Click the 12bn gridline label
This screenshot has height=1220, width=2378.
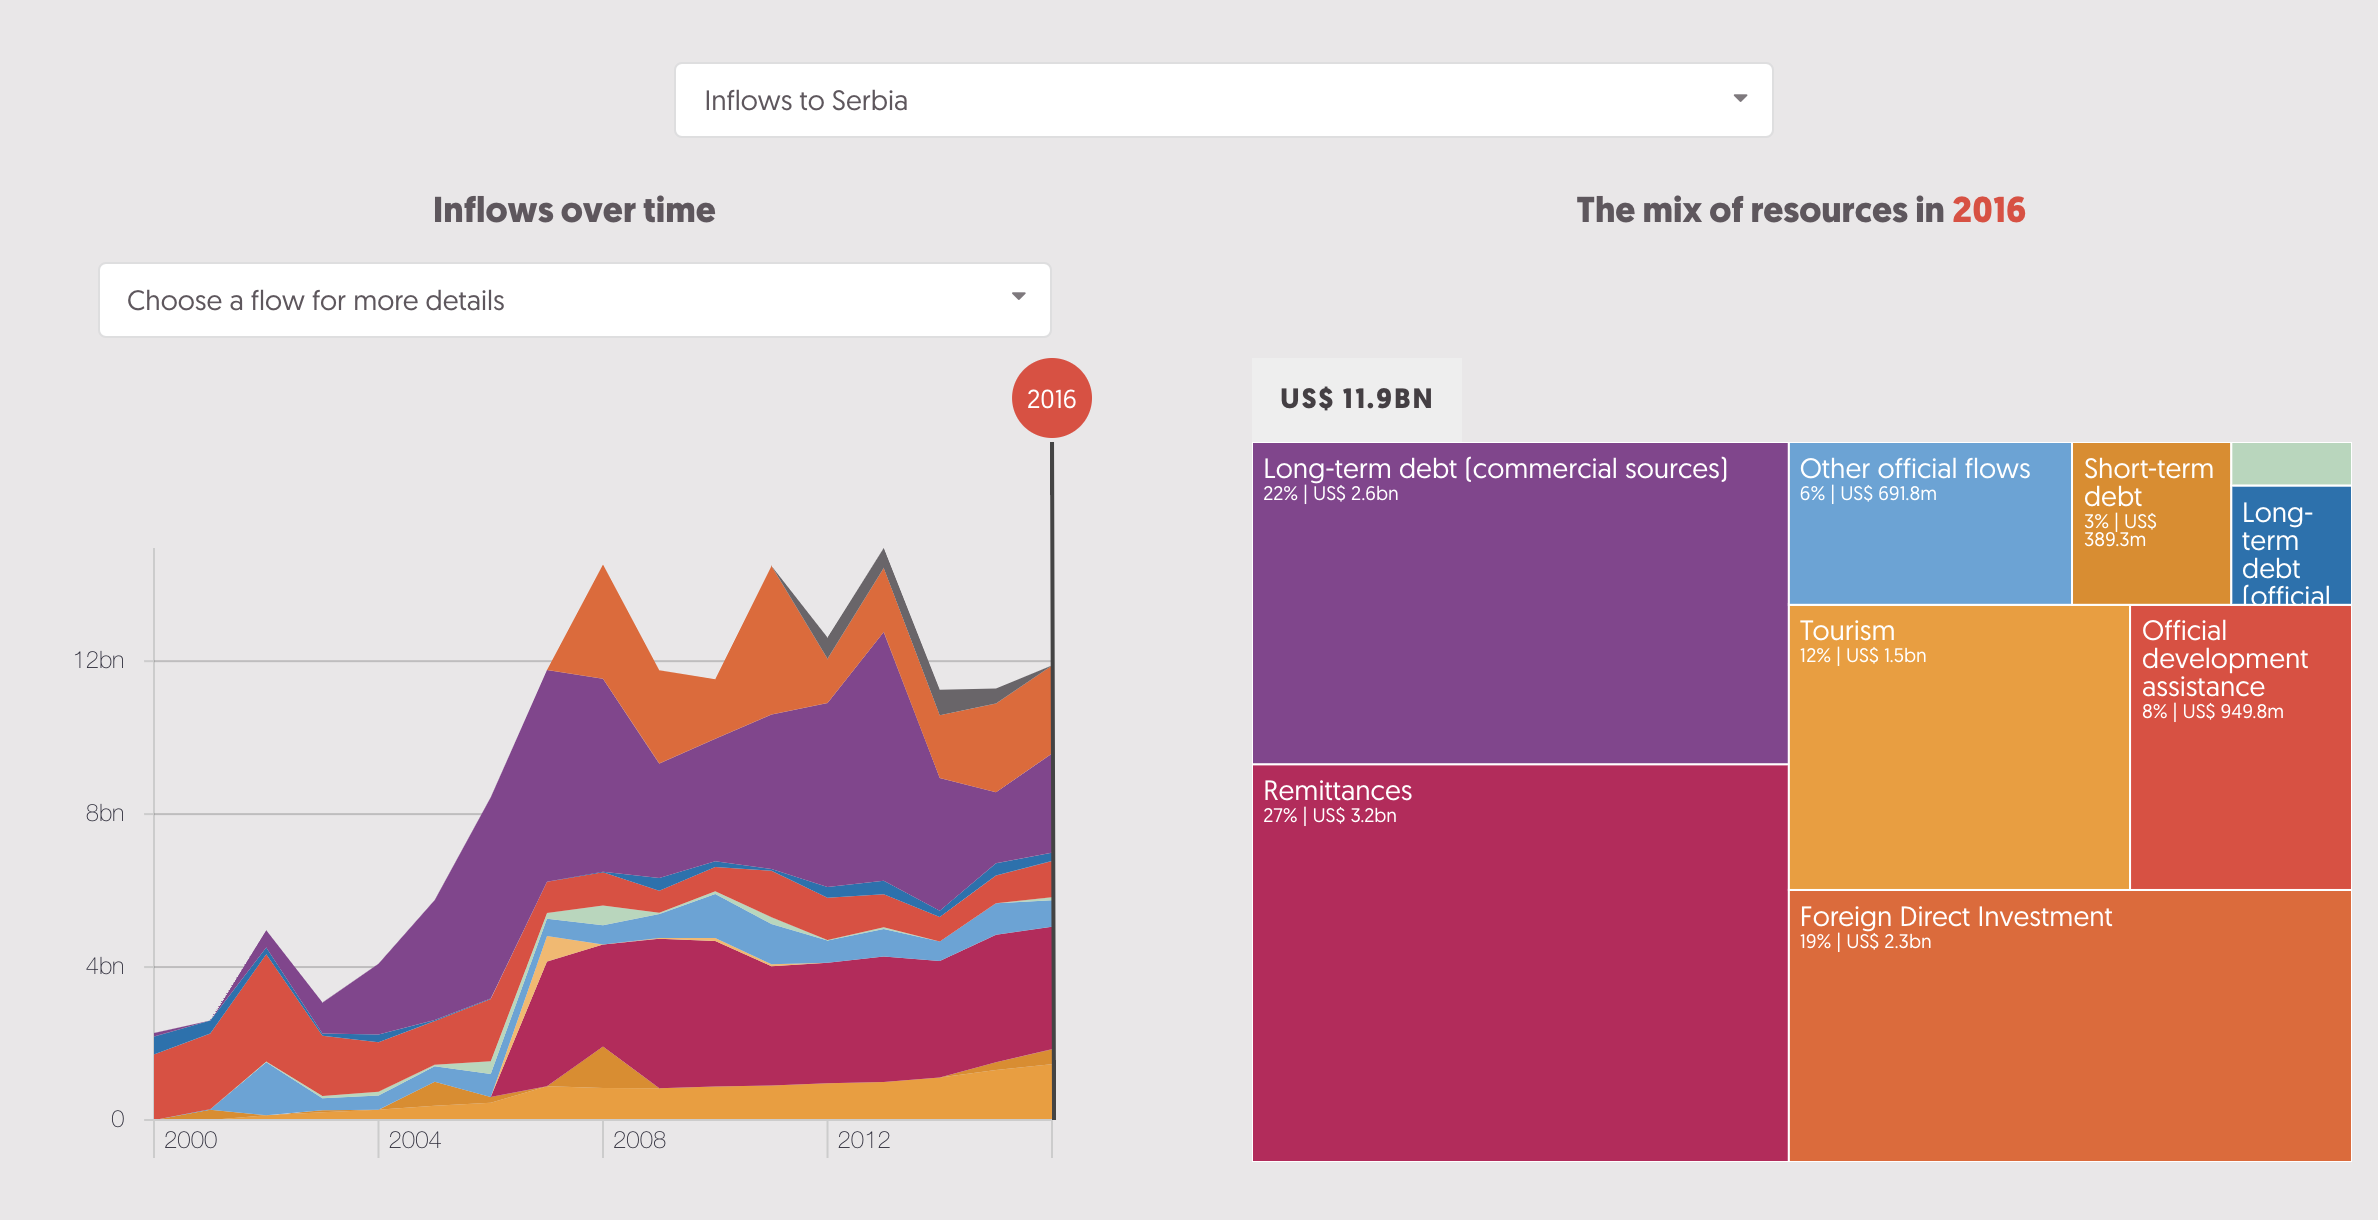(x=99, y=660)
